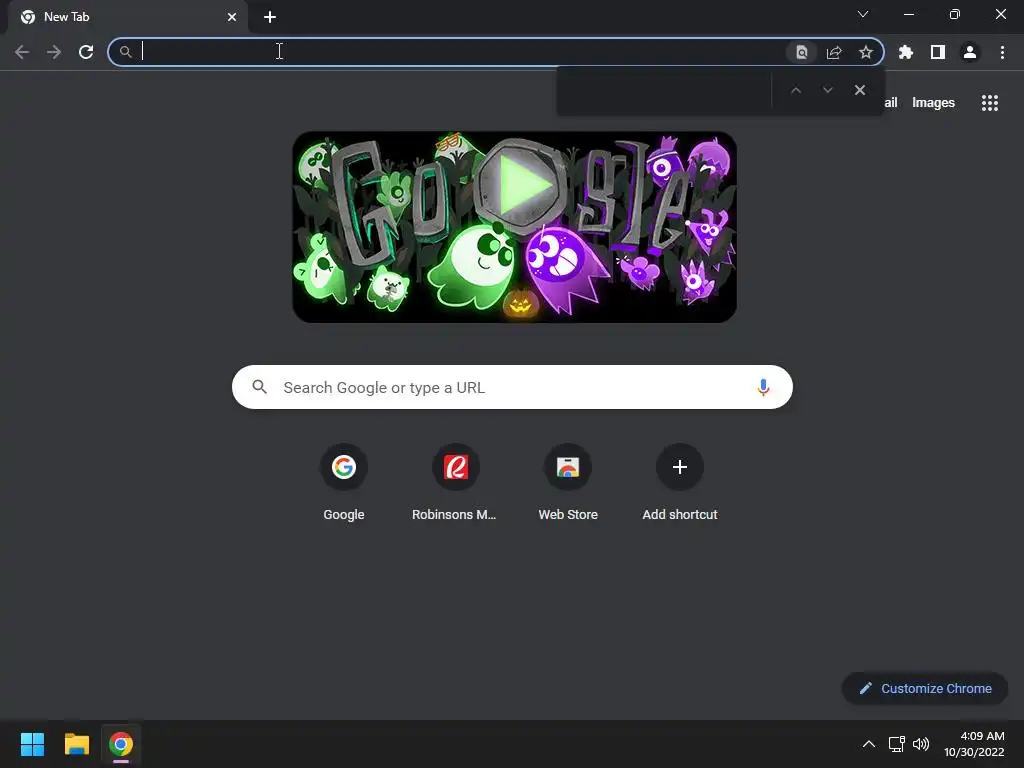Open the Extensions puzzle icon
Image resolution: width=1024 pixels, height=768 pixels.
pos(906,52)
